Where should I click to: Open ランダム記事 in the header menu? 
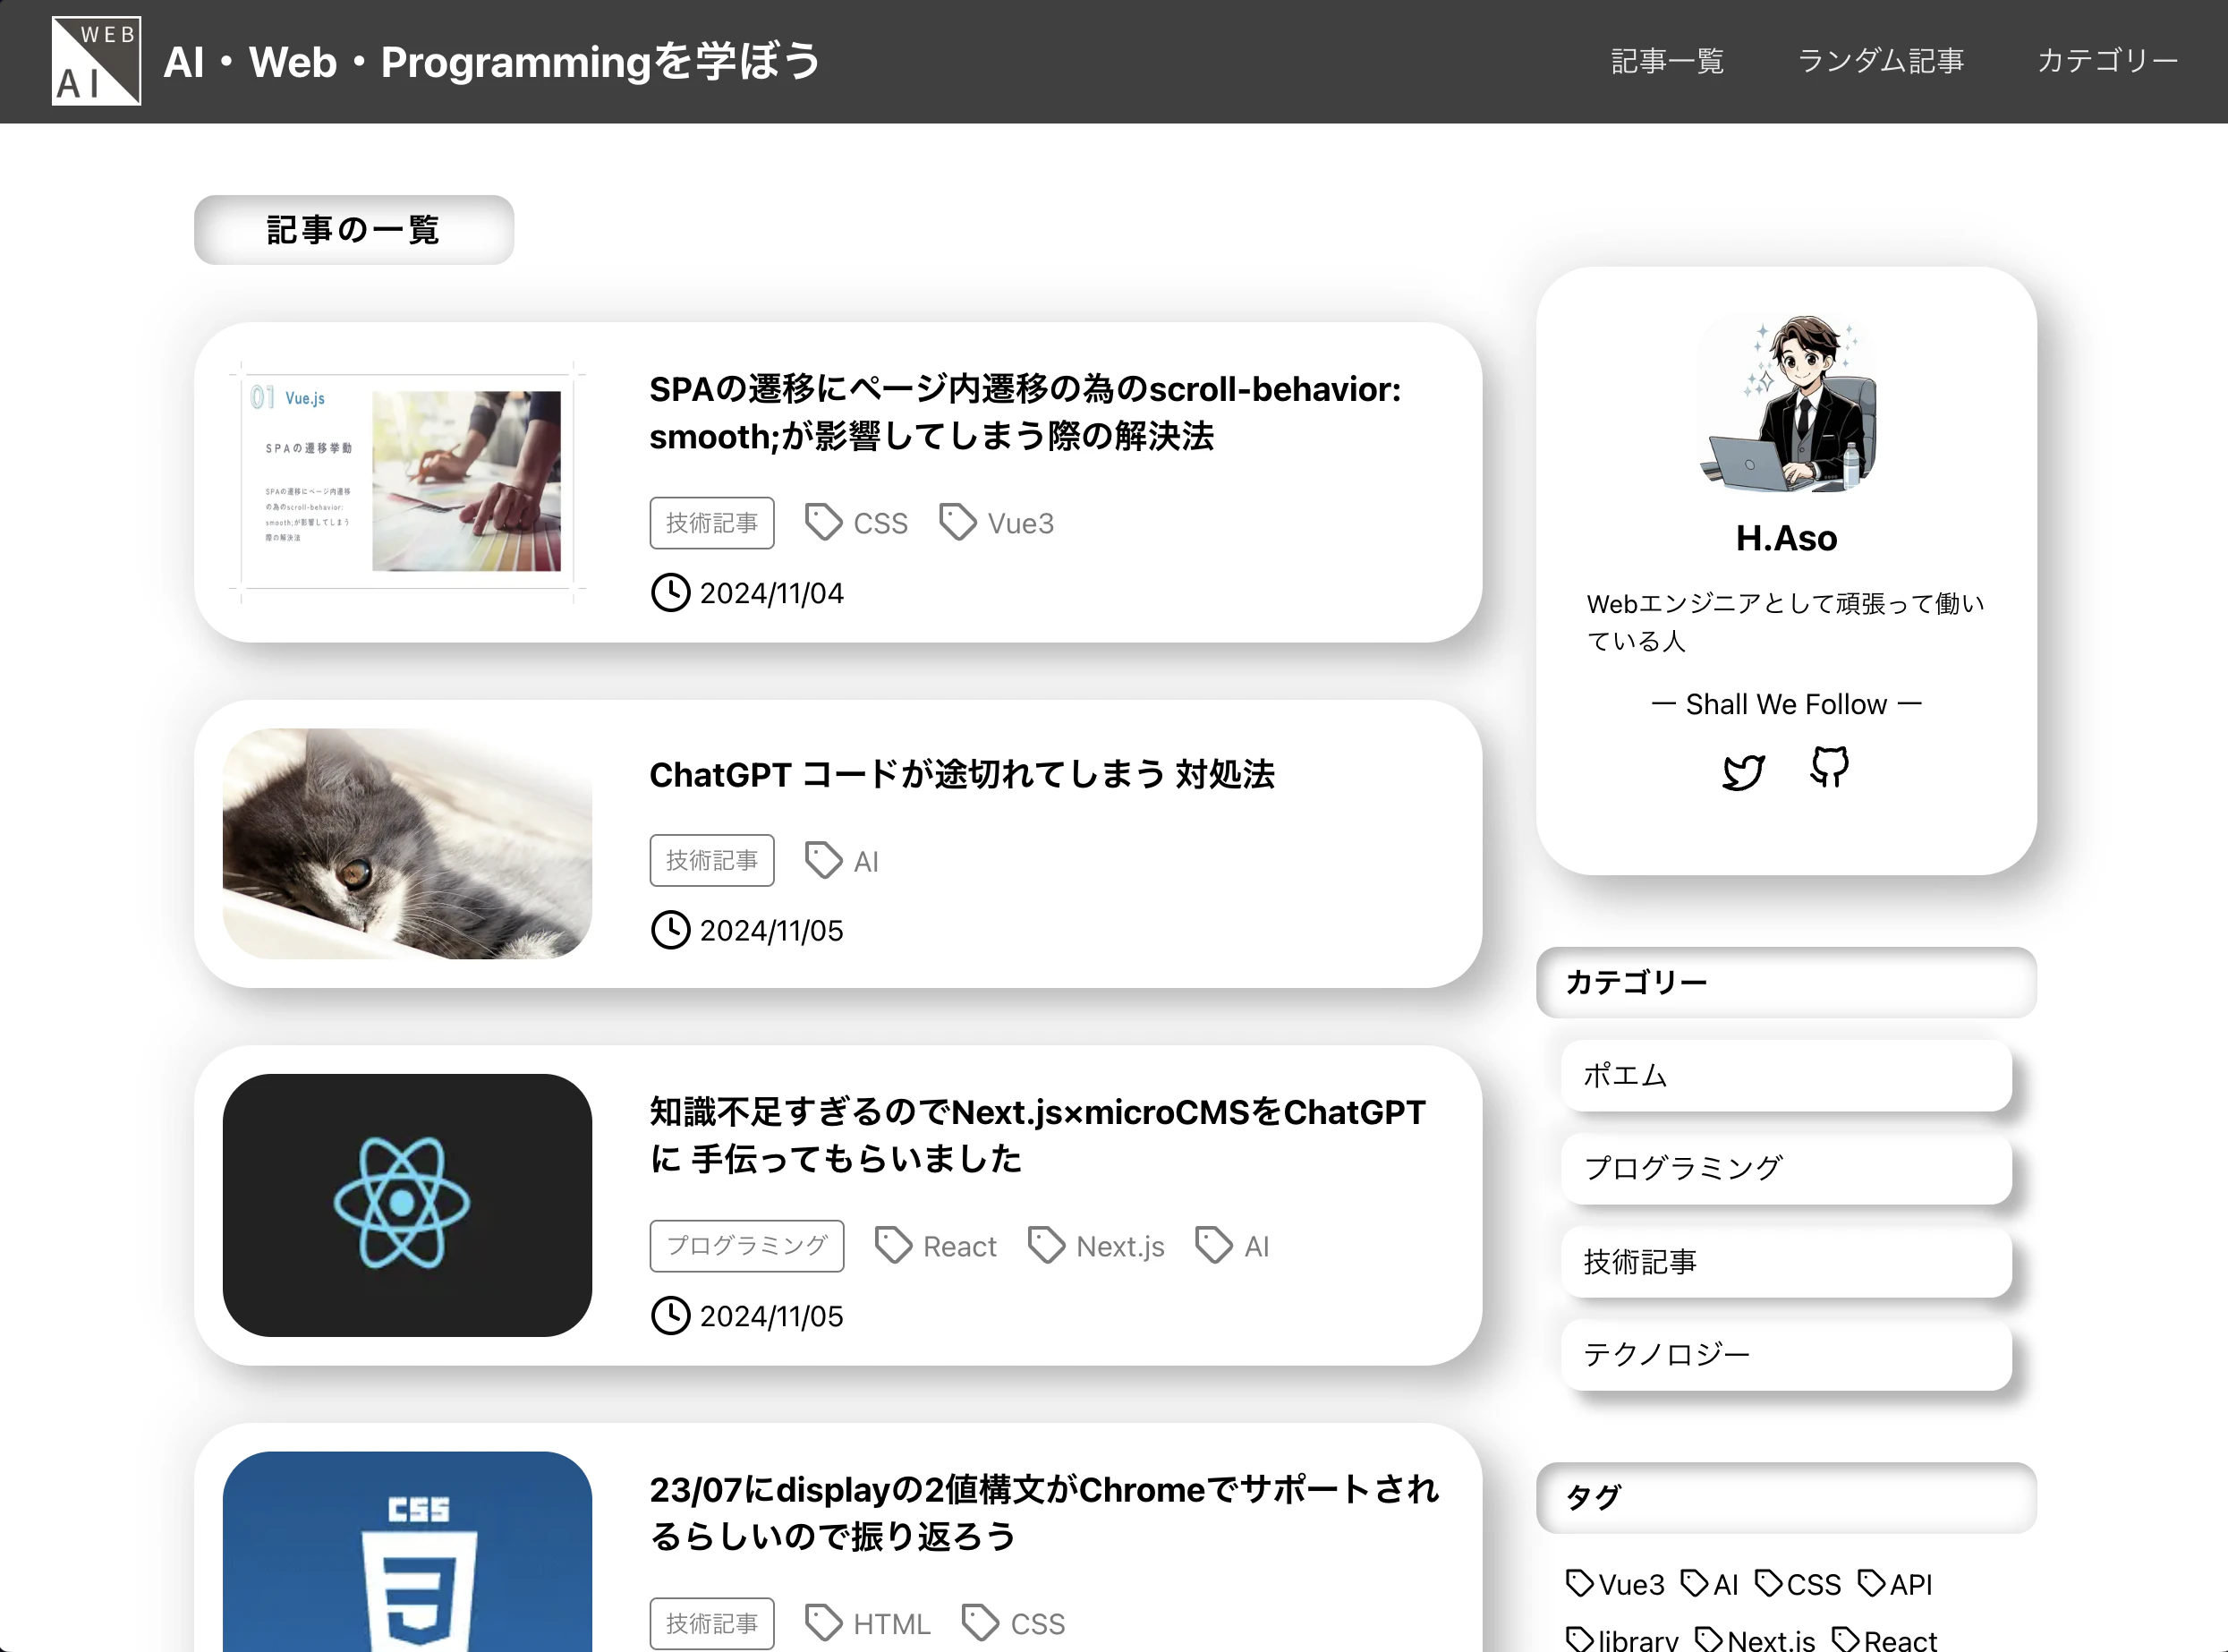click(x=1880, y=61)
